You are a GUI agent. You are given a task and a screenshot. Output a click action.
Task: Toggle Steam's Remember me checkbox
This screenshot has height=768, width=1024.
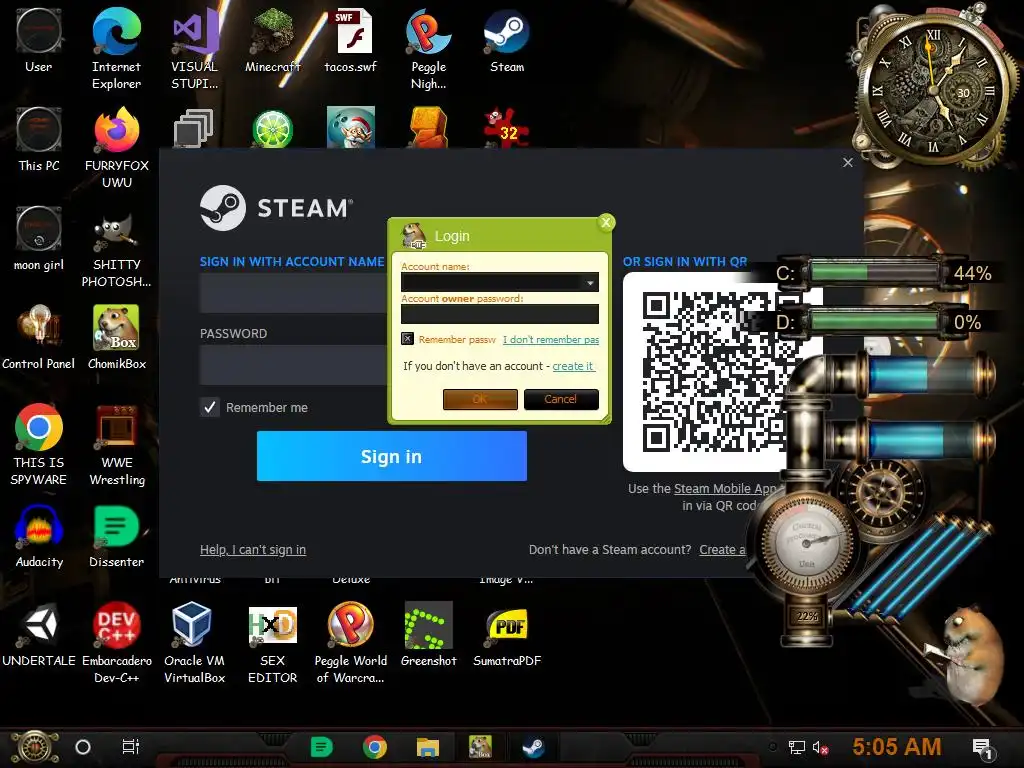[210, 408]
